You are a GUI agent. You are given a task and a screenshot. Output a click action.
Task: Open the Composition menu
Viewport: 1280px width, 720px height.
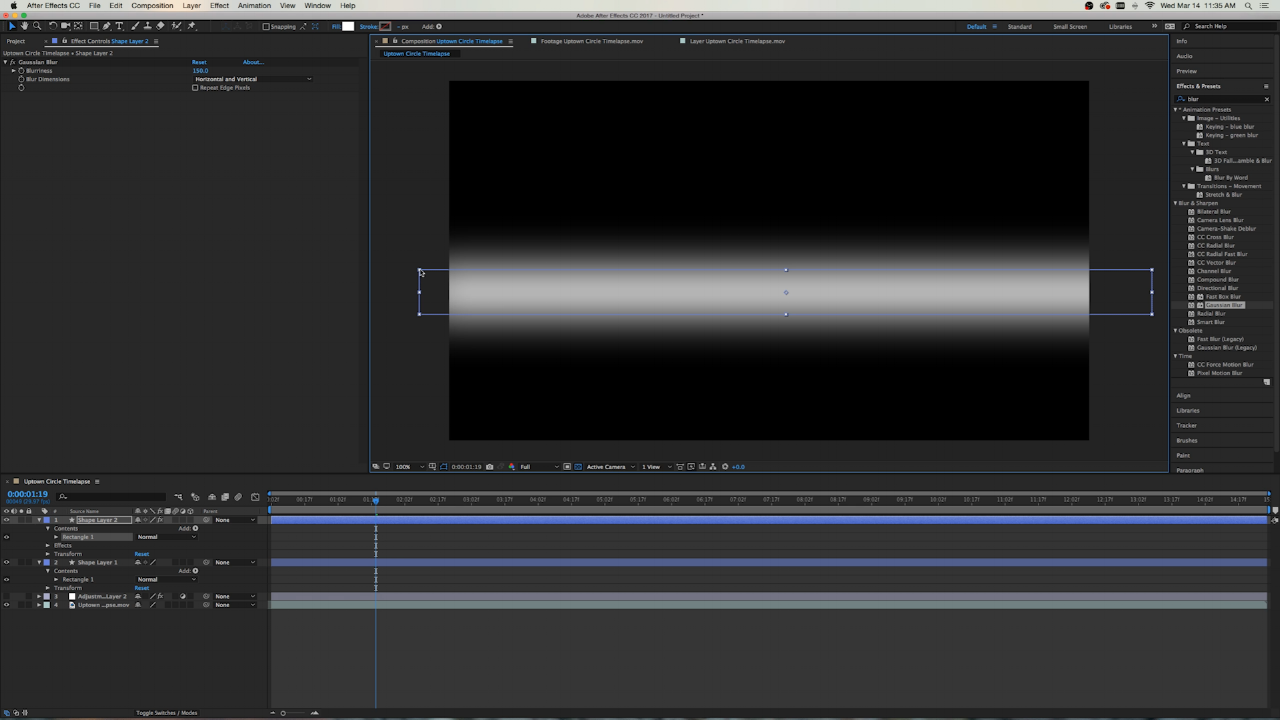click(152, 5)
